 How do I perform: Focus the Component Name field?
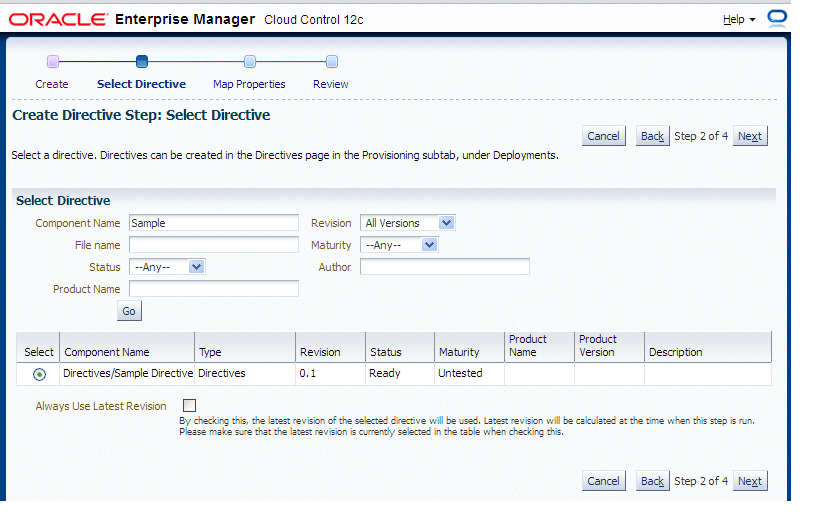(x=214, y=223)
